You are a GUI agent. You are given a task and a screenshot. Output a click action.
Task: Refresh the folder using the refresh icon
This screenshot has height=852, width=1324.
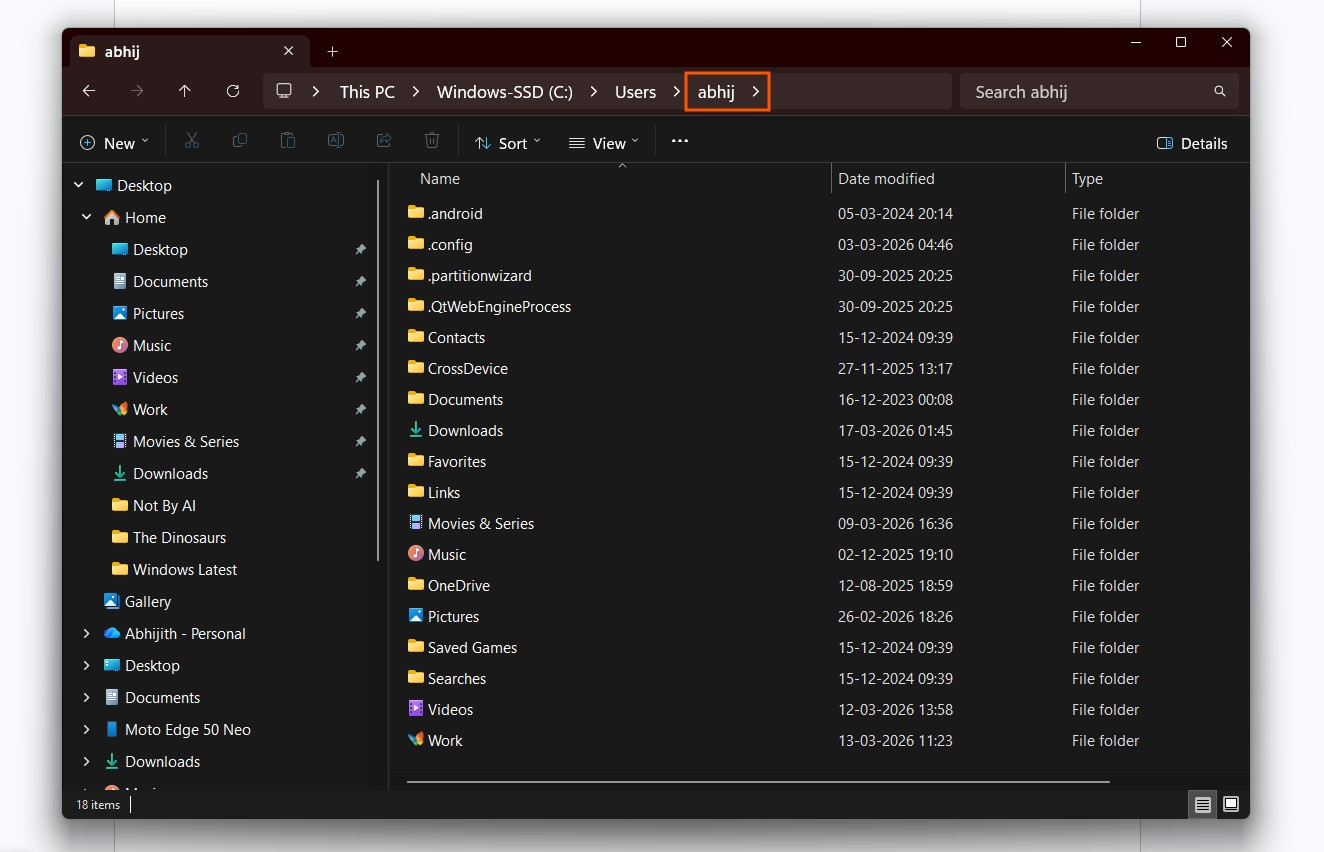pyautogui.click(x=233, y=91)
